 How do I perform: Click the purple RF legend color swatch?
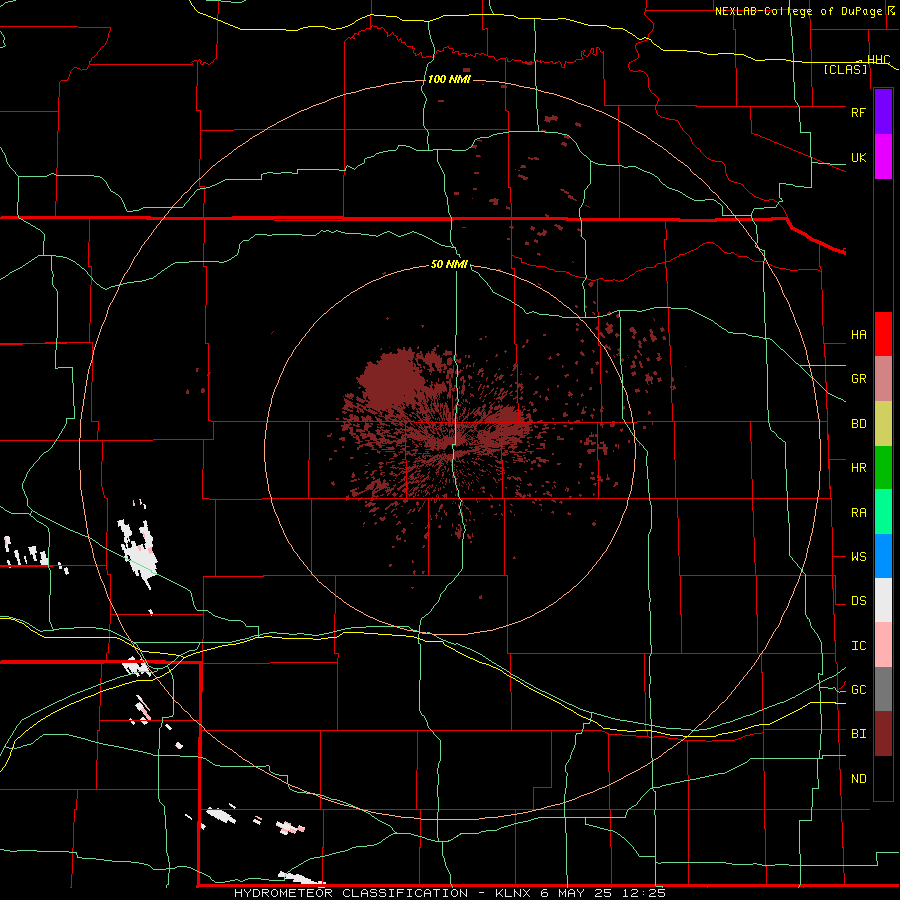tap(883, 112)
